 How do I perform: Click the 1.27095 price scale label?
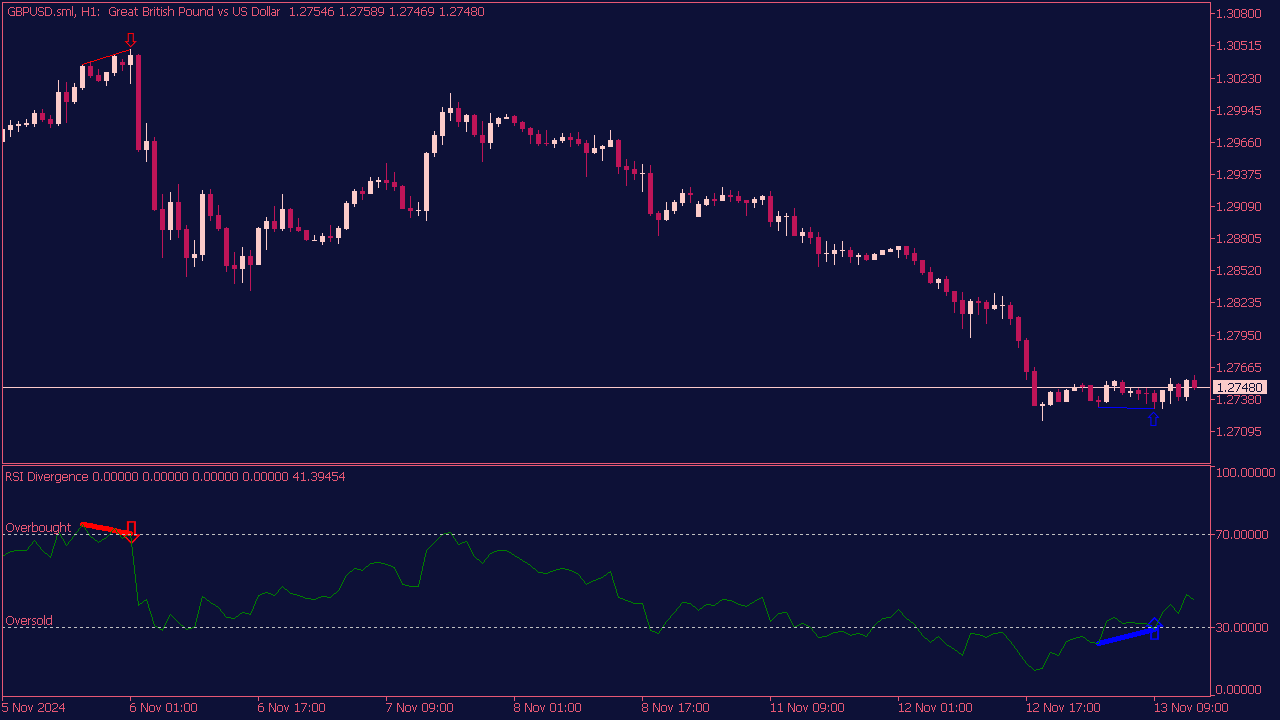1239,431
